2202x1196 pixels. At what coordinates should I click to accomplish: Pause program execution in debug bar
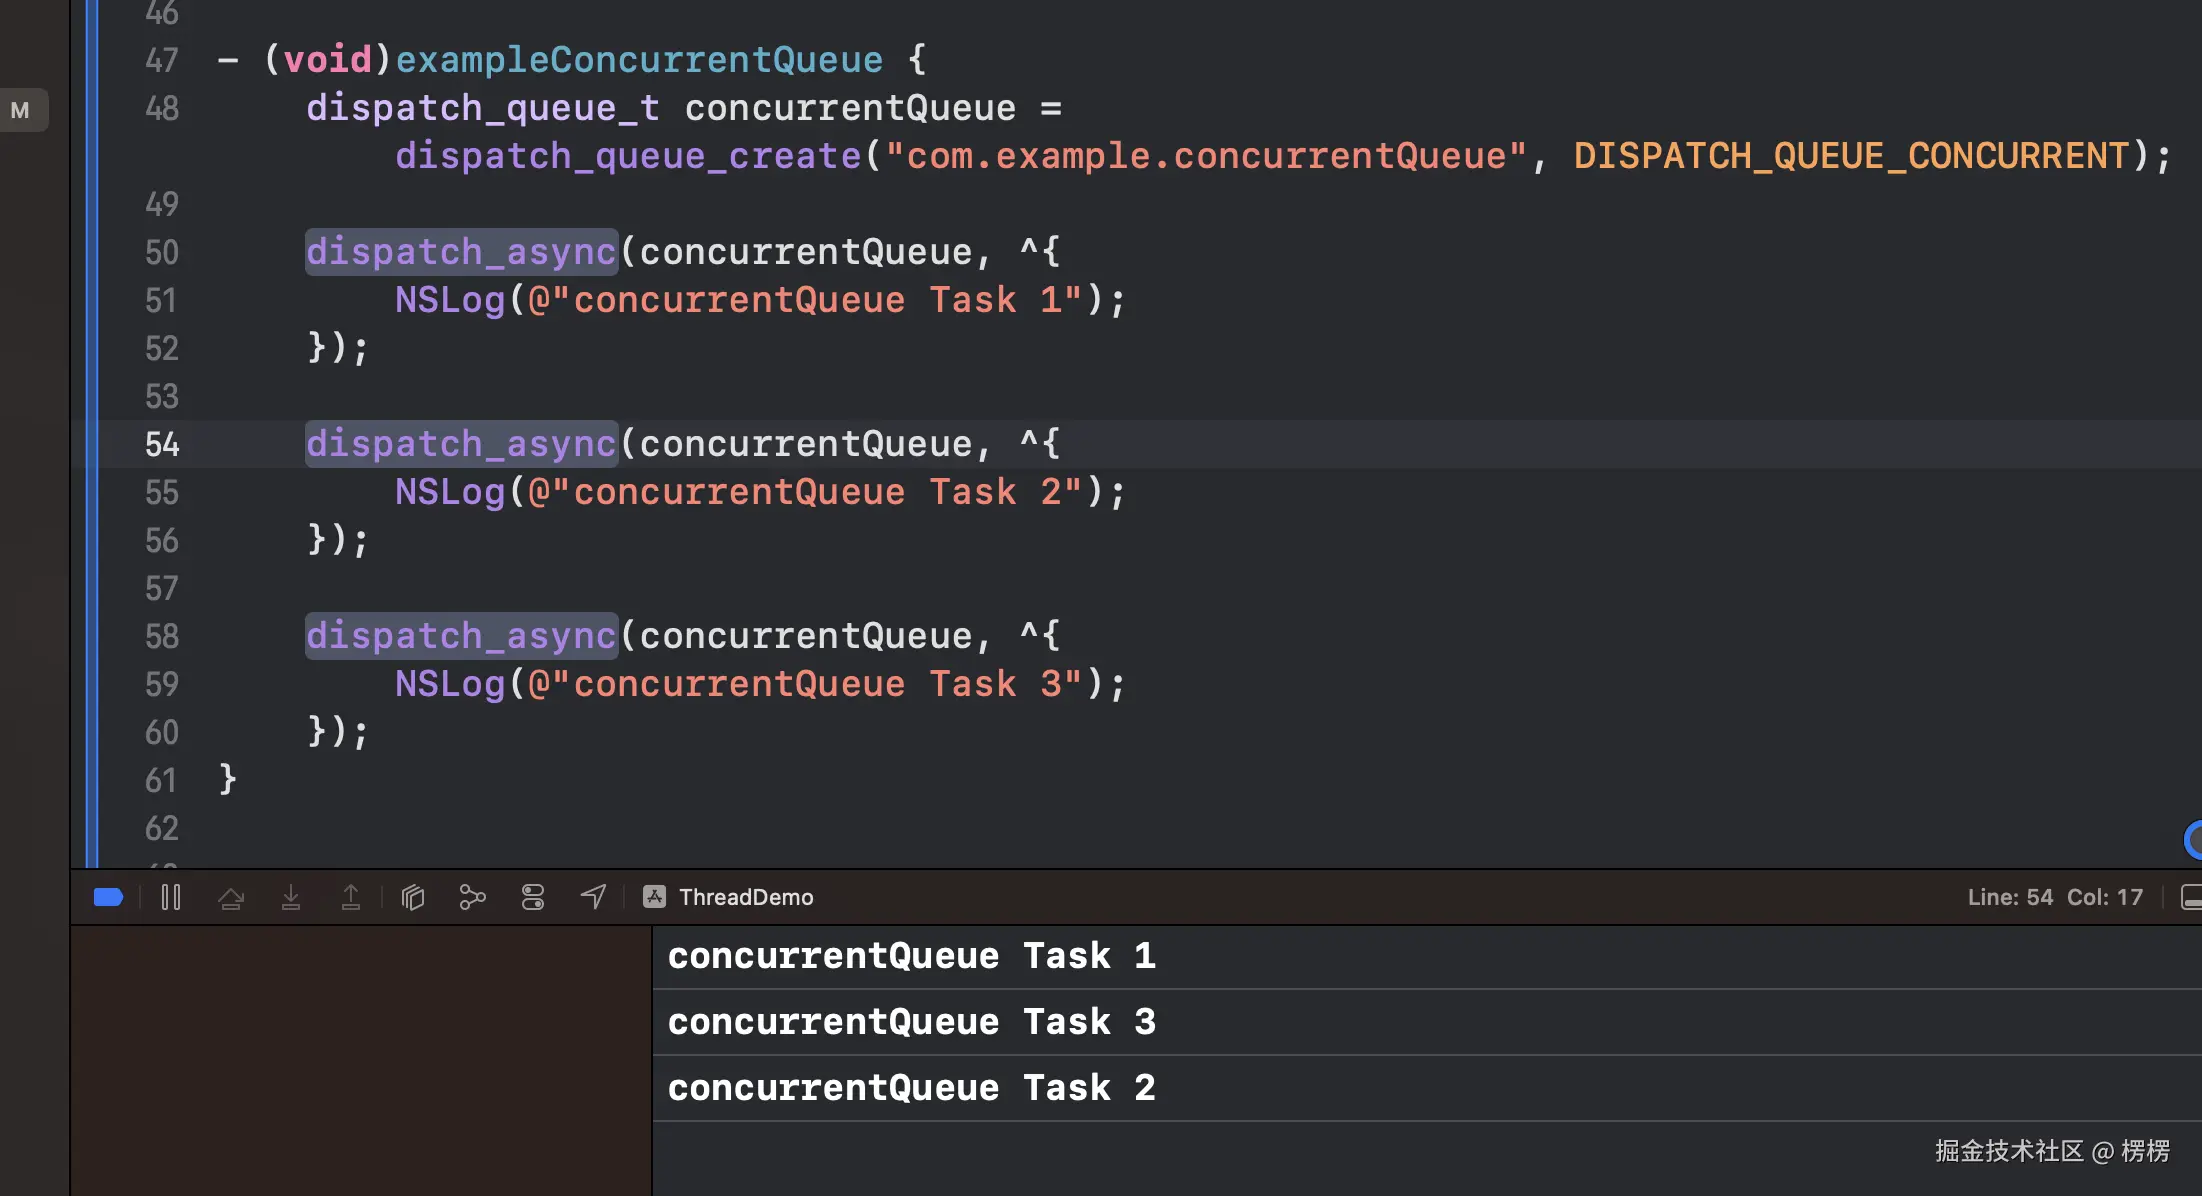pyautogui.click(x=171, y=897)
